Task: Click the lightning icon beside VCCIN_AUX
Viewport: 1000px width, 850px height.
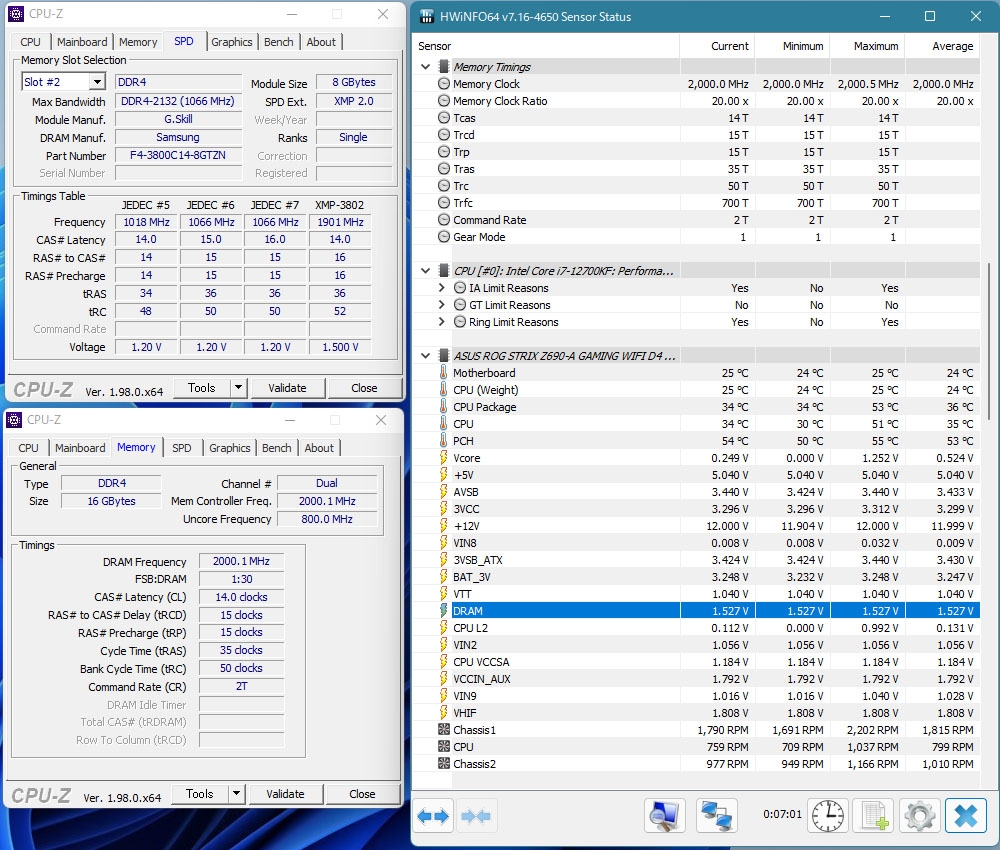Action: (x=443, y=678)
